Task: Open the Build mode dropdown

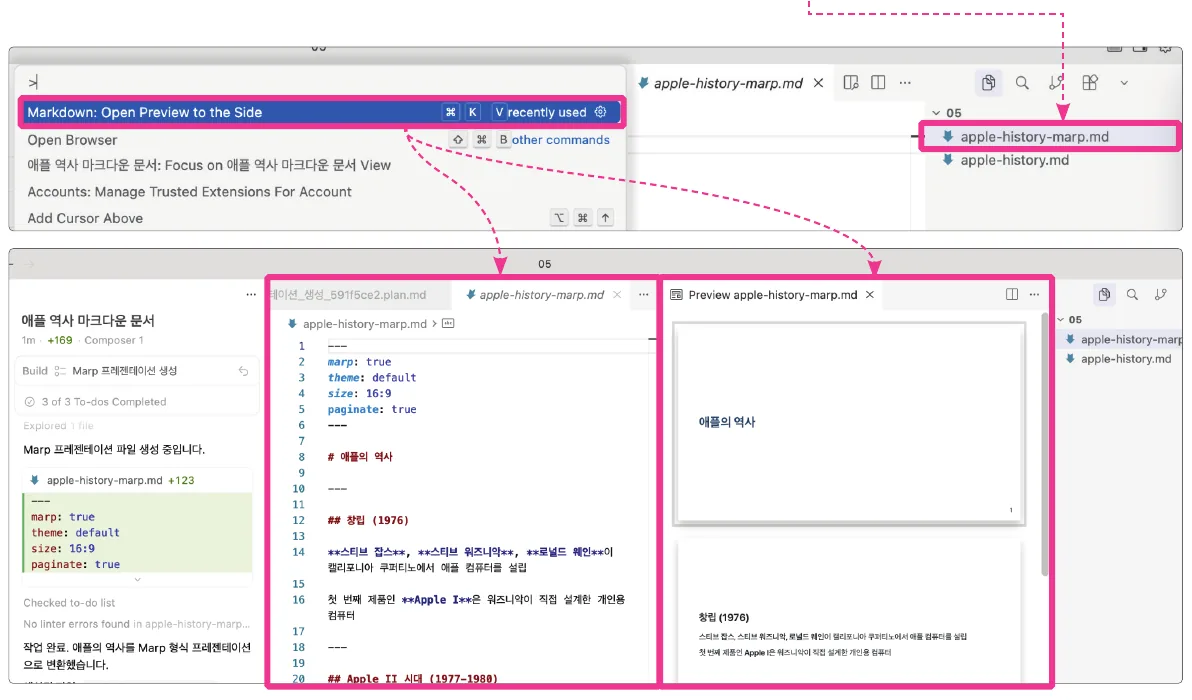Action: 34,371
